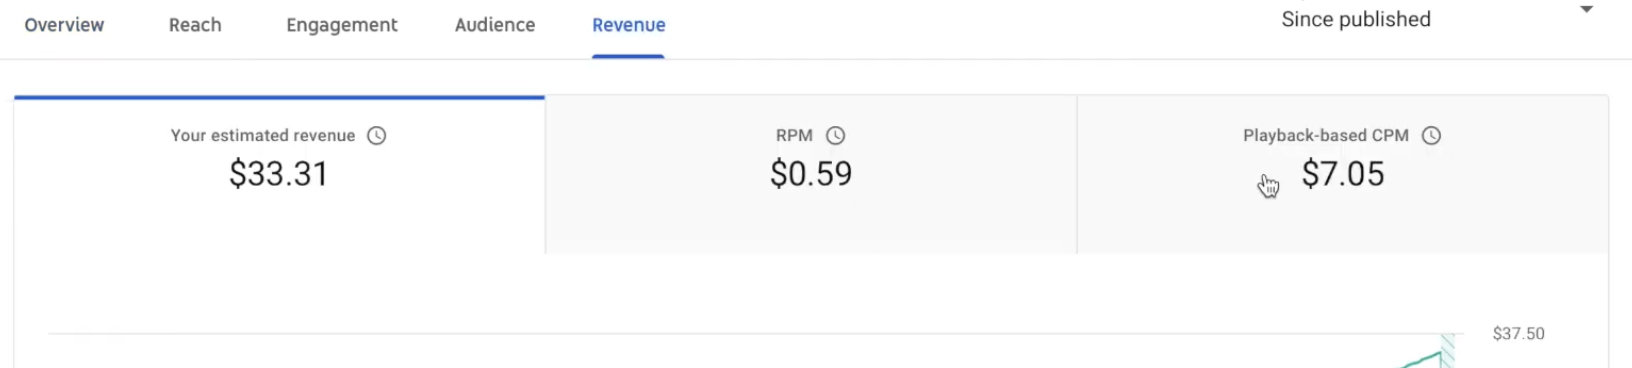1632x368 pixels.
Task: Click the $37.50 chart axis label
Action: point(1519,334)
